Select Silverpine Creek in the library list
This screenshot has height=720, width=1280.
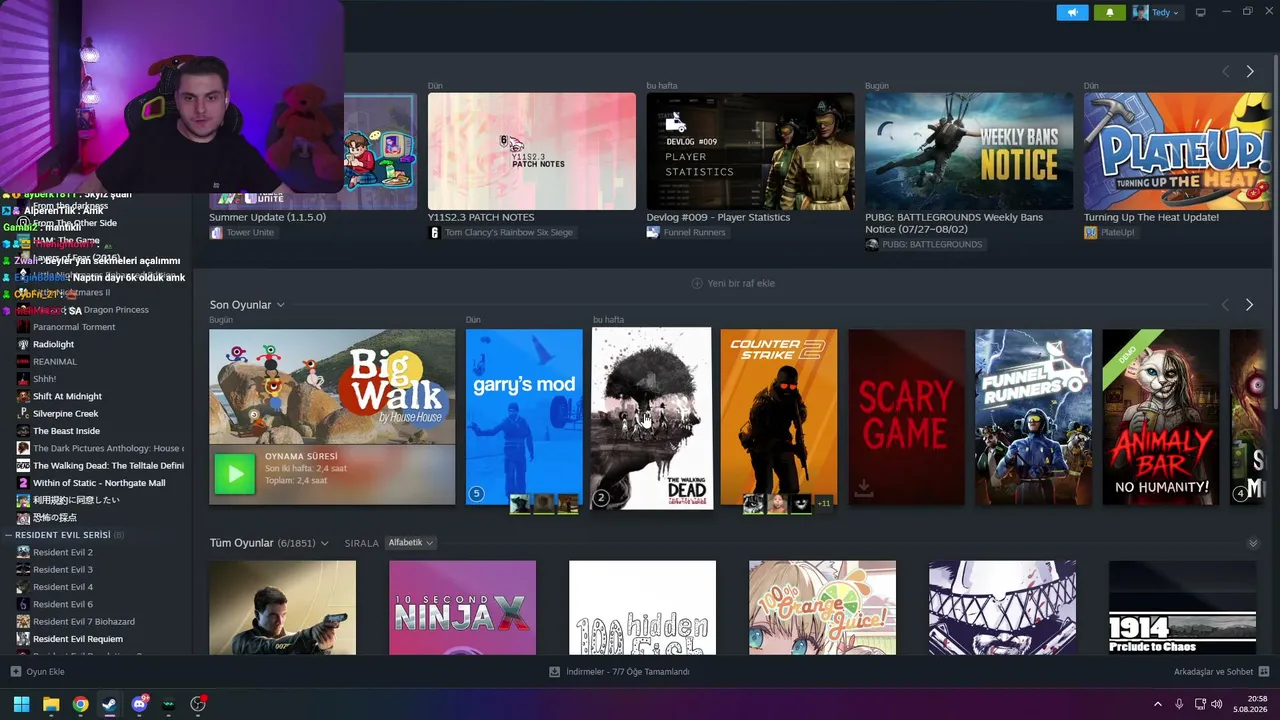[65, 414]
